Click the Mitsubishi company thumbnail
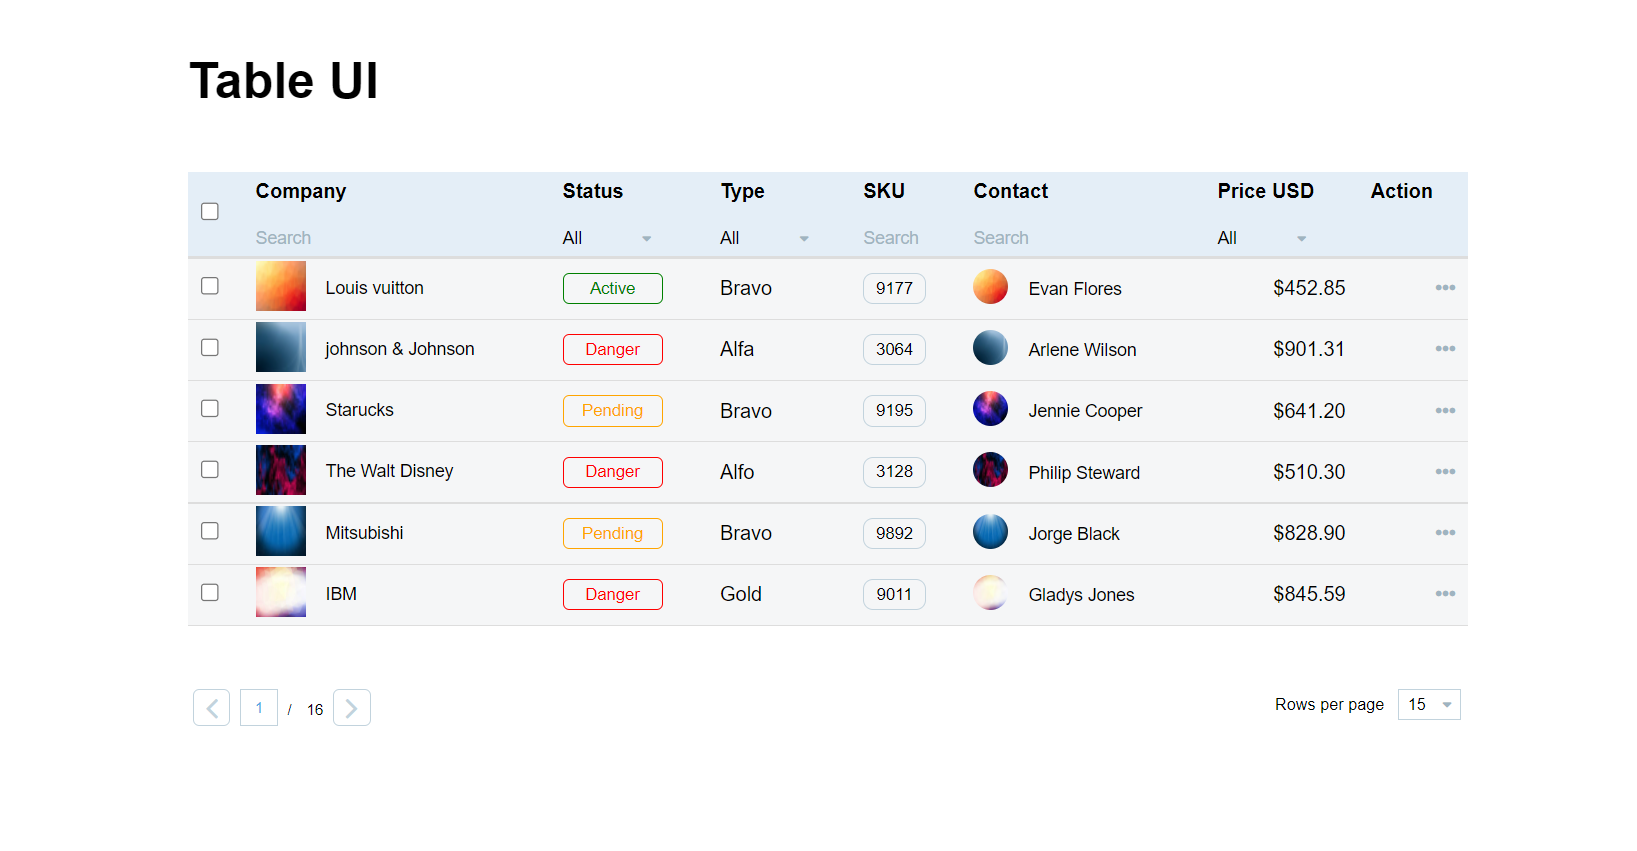Screen dimensions: 1637x851 [x=281, y=531]
